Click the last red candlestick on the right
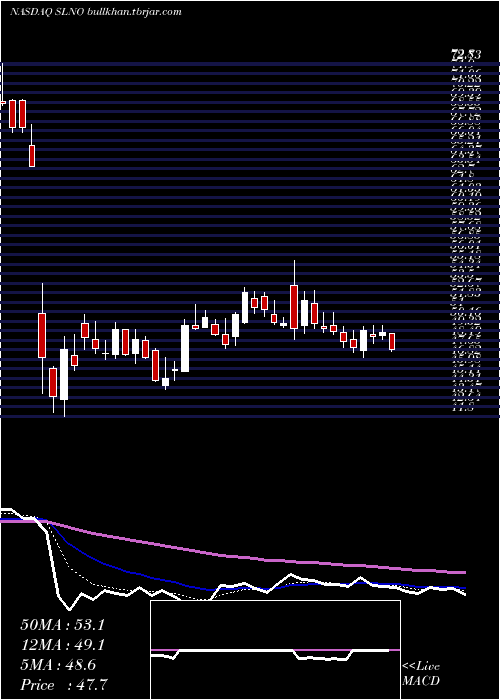Viewport: 500px width, 700px height. tap(392, 342)
